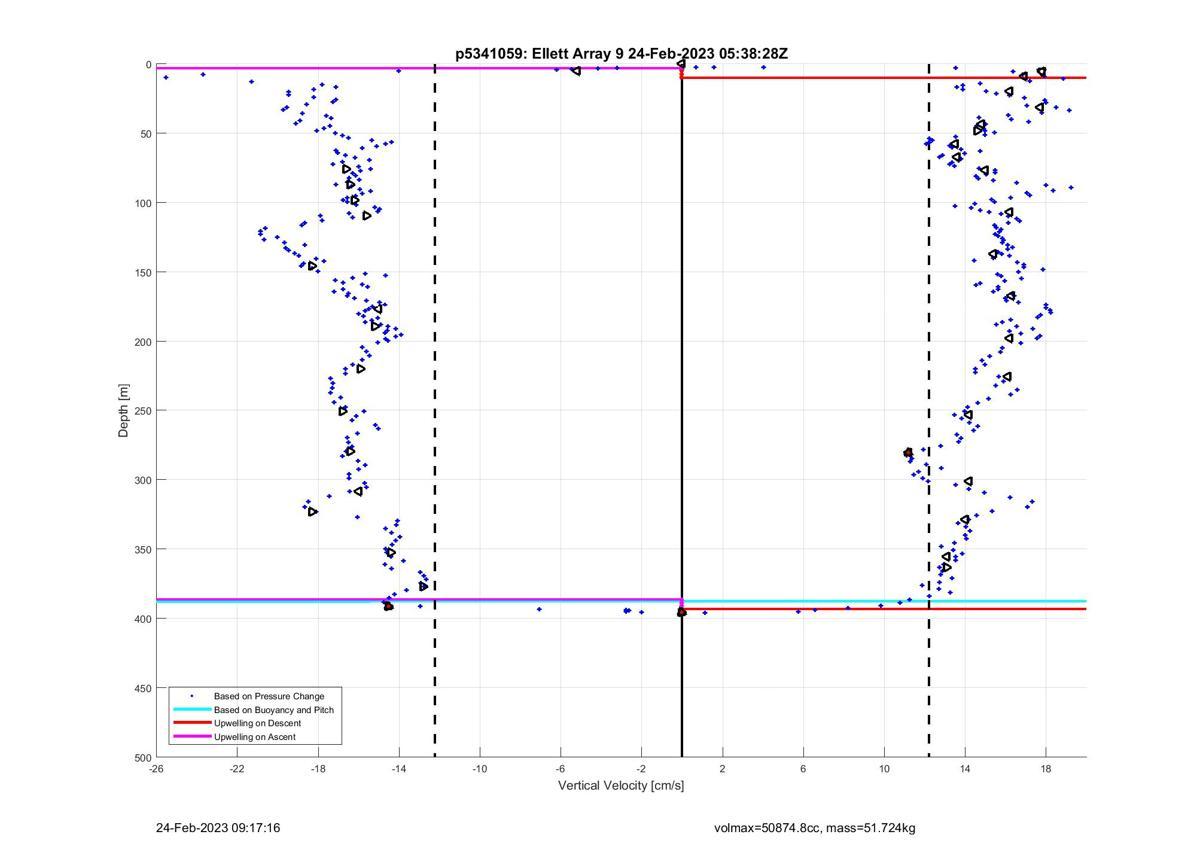The width and height of the screenshot is (1200, 851).
Task: Click the volmax=50874.8cc, mass=51.724kg text
Action: [x=815, y=828]
